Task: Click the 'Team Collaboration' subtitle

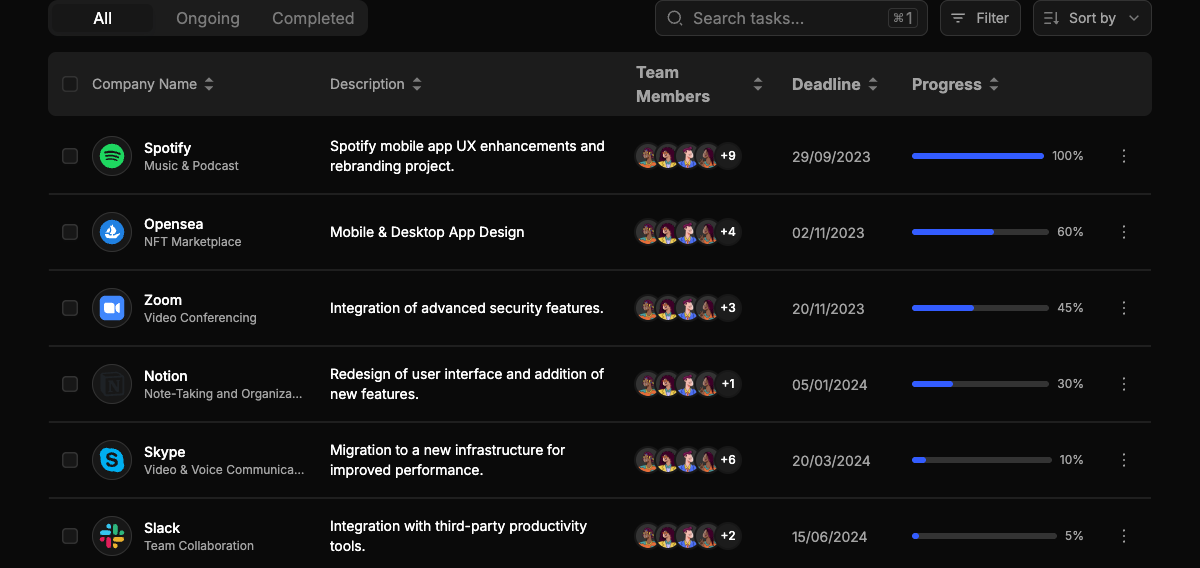Action: [x=199, y=546]
